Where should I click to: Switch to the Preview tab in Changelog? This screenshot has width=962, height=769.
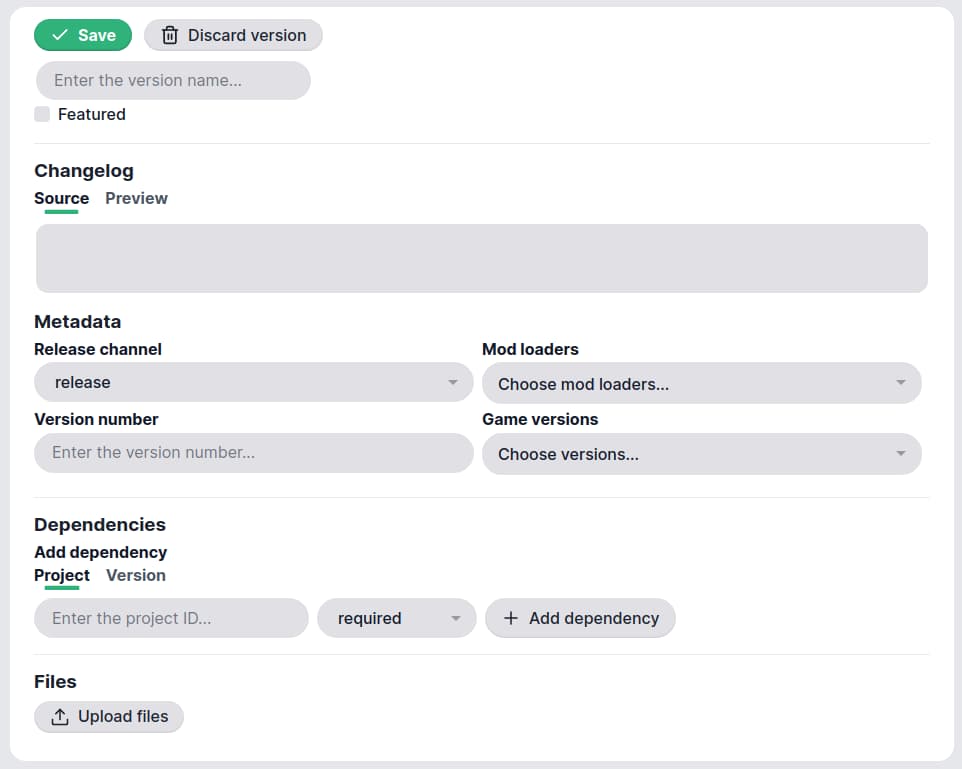click(x=136, y=198)
